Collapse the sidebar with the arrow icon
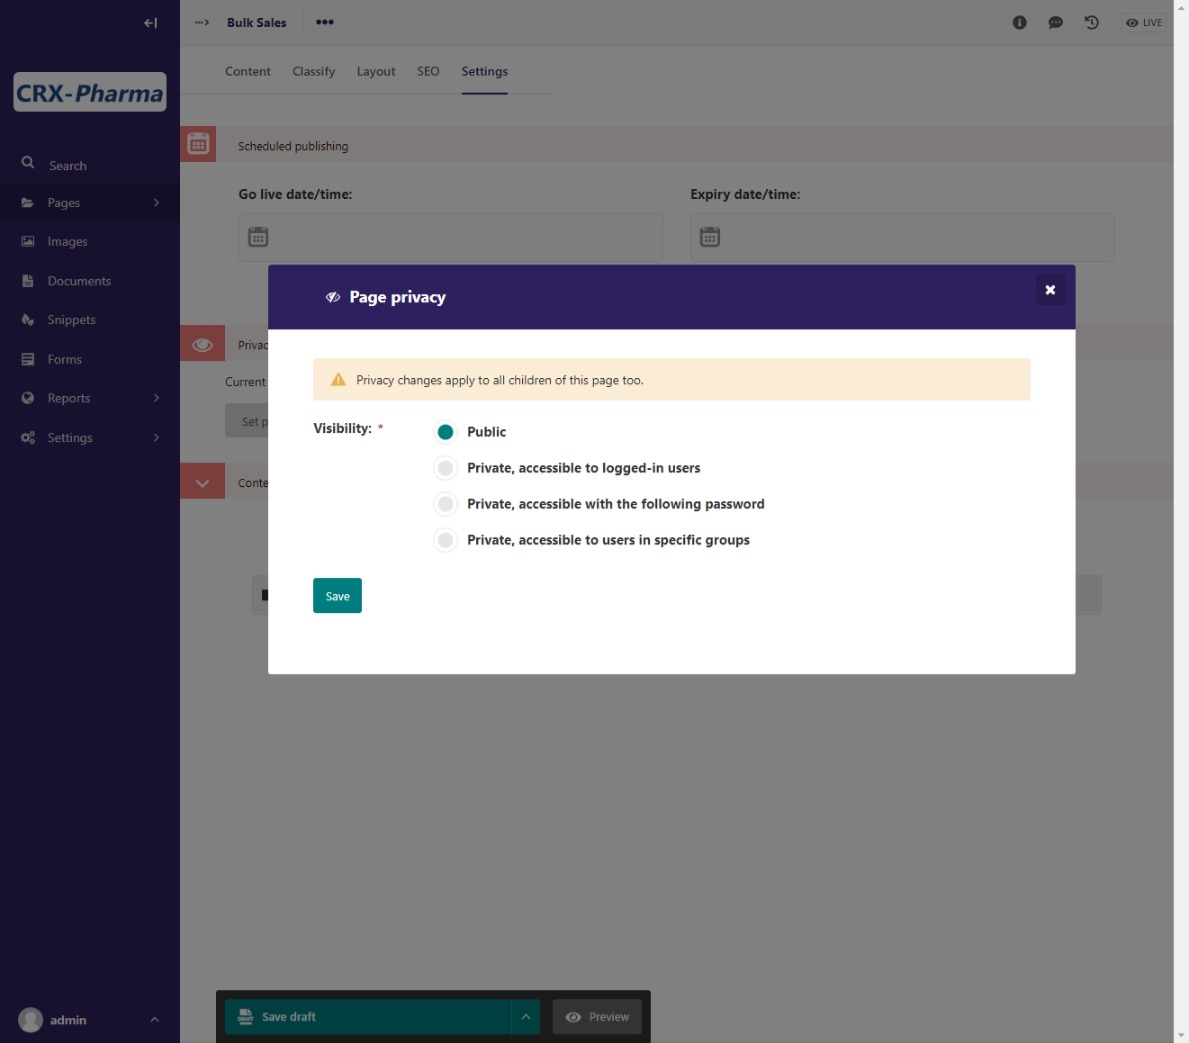 click(x=150, y=23)
